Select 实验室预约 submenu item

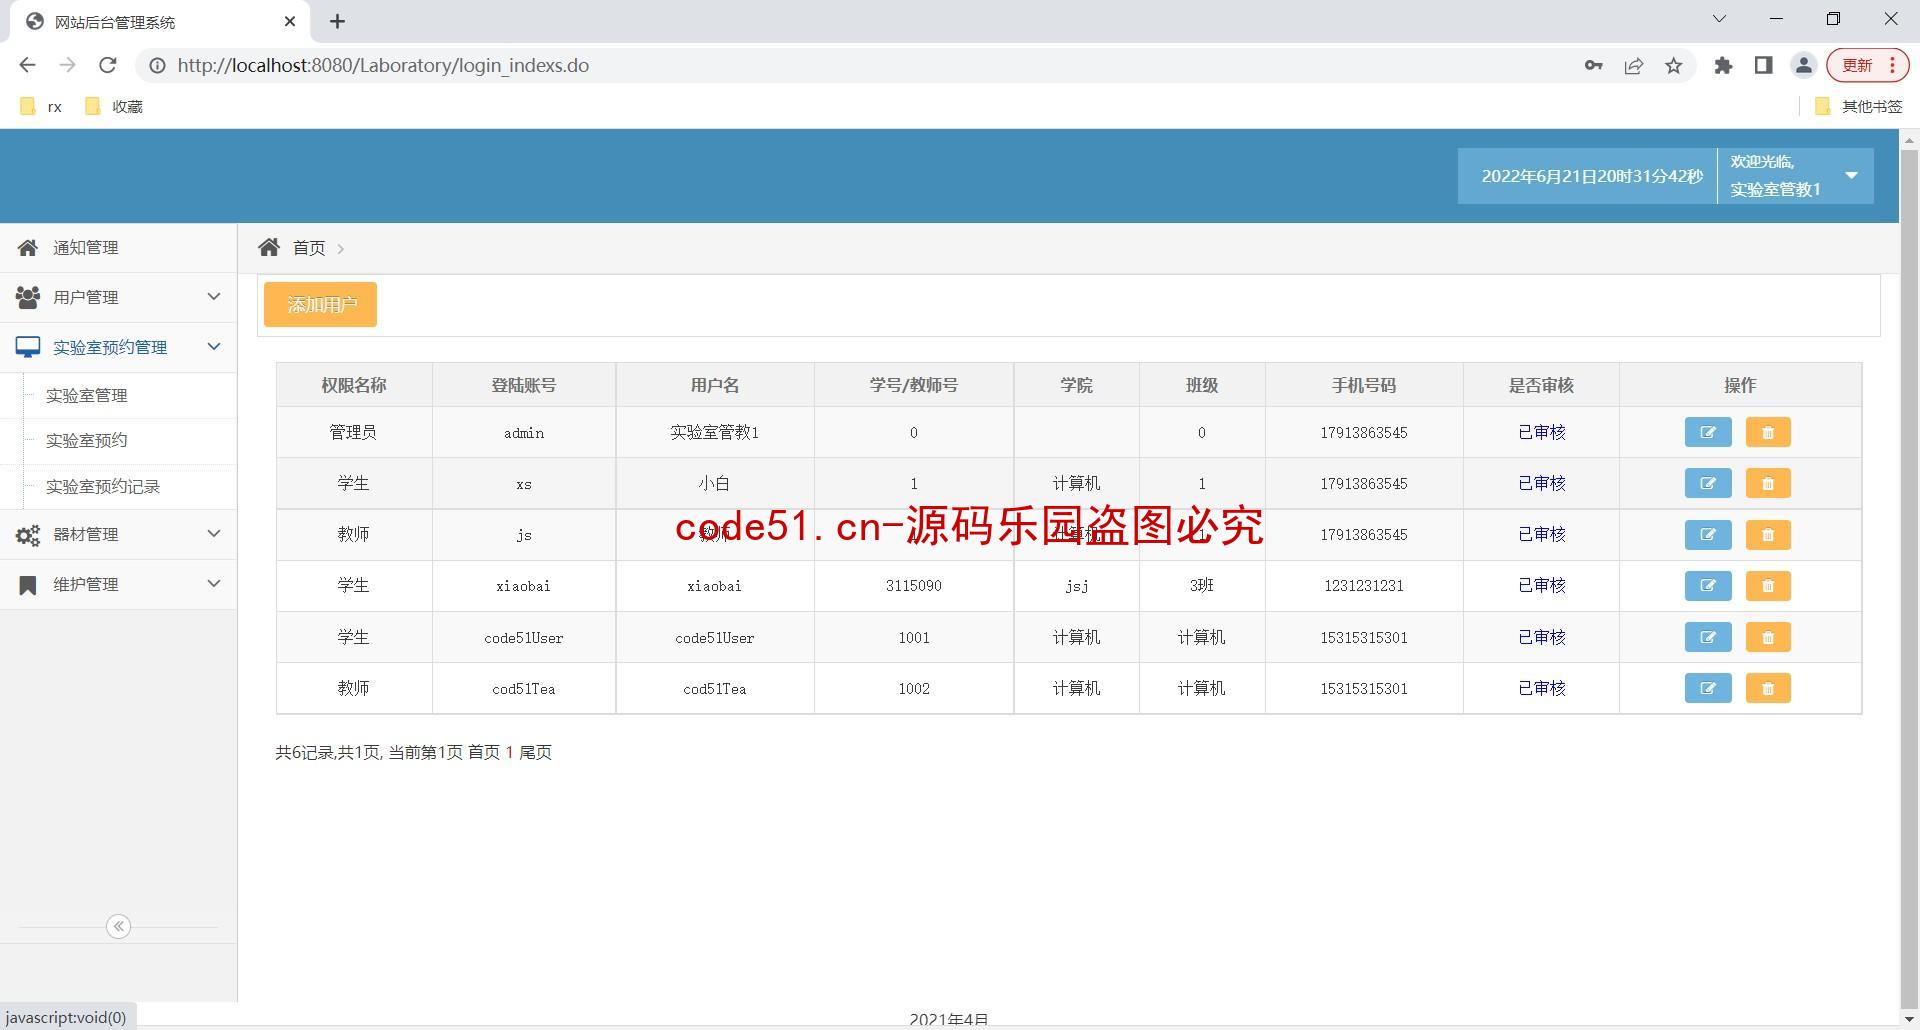86,440
